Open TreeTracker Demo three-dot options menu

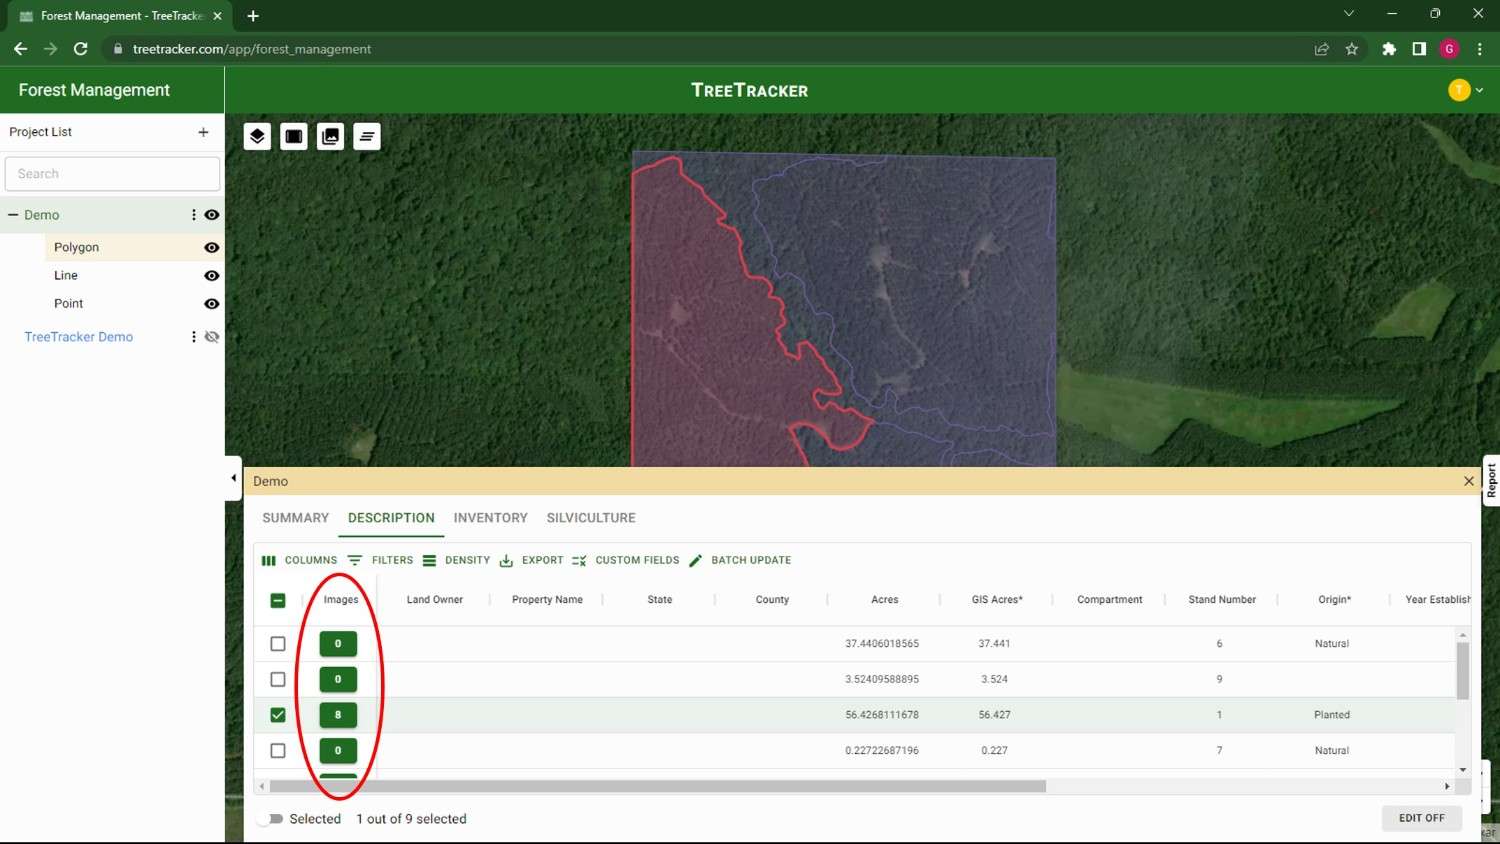[x=194, y=337]
